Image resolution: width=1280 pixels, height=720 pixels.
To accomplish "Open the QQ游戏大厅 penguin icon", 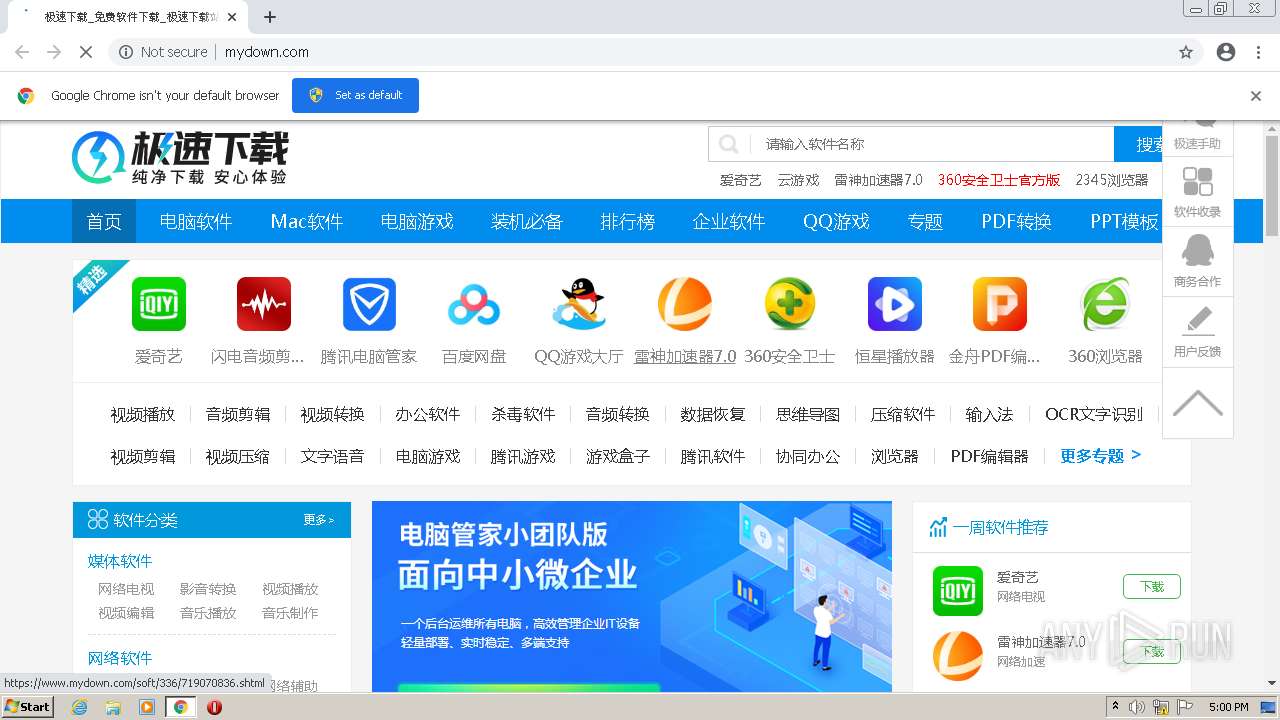I will (x=579, y=304).
